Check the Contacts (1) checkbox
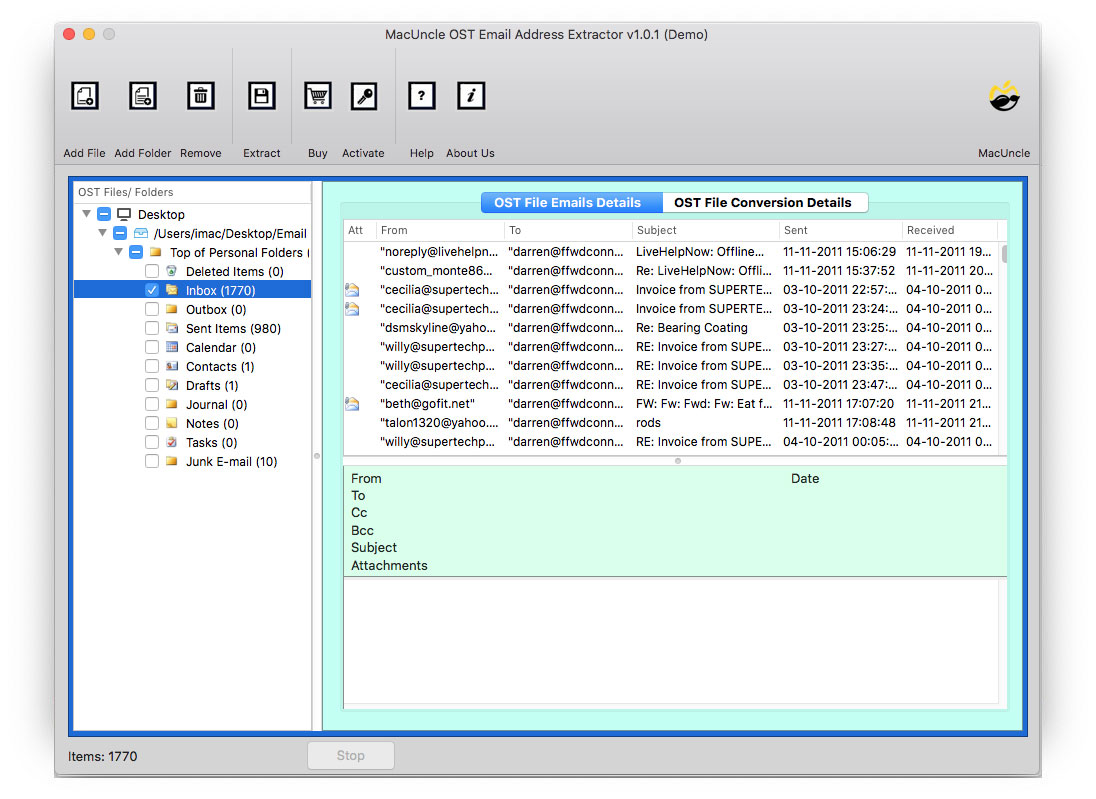Viewport: 1096px width, 799px height. 152,366
